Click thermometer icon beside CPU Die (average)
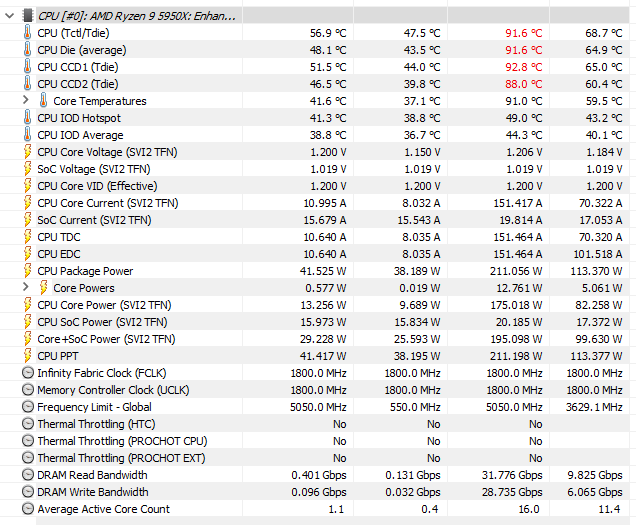The image size is (636, 525). pos(27,49)
